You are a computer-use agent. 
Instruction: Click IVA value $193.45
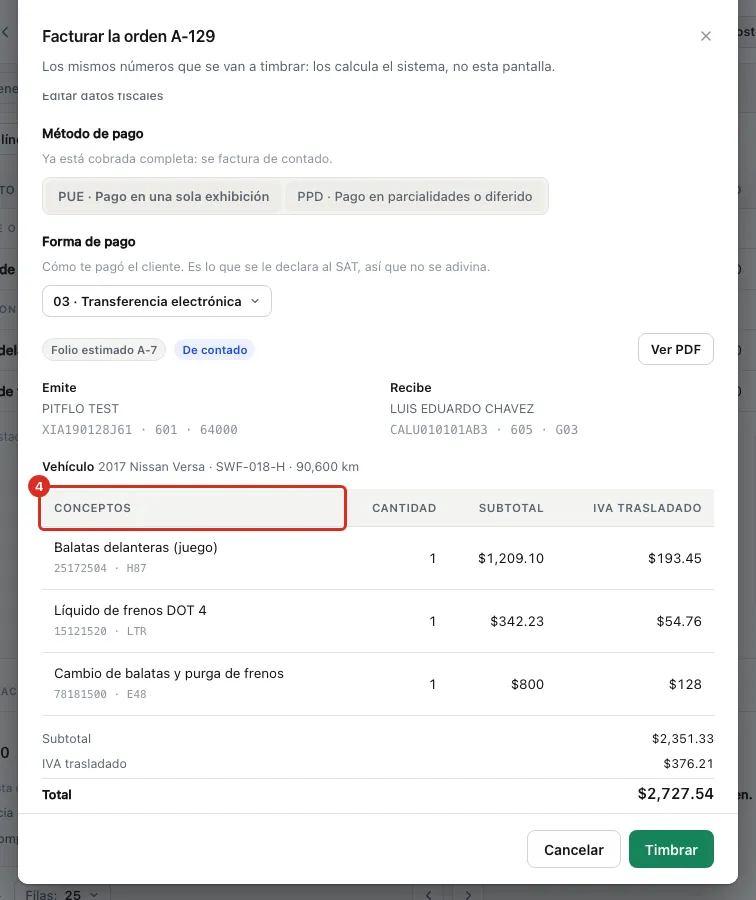[674, 558]
